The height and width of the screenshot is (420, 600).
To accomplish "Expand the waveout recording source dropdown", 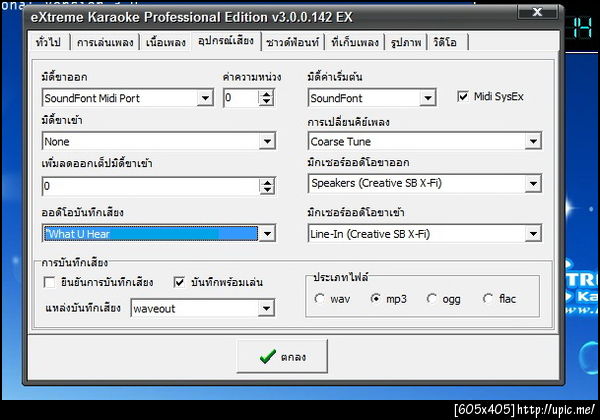I will (x=266, y=308).
